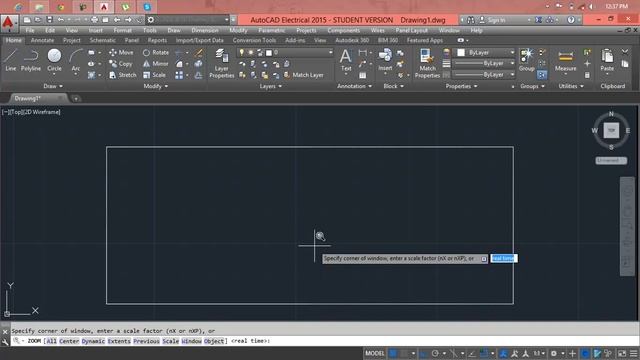Viewport: 640px width, 360px height.
Task: Click the real time input field
Action: tap(504, 258)
